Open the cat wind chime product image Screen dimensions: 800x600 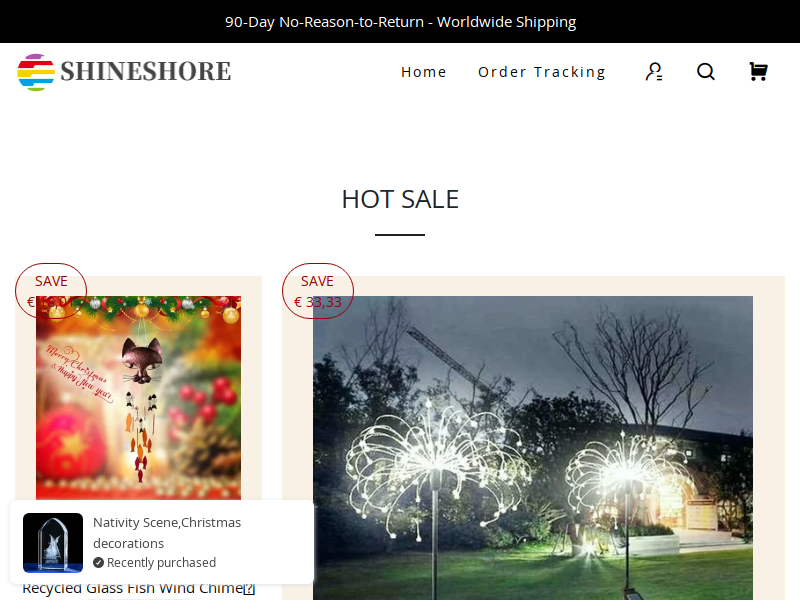click(x=138, y=397)
